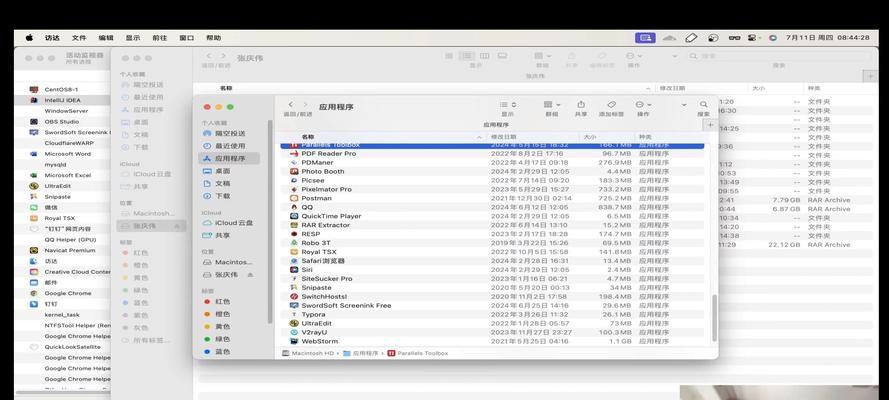This screenshot has width=889, height=400.
Task: Click the Share (共享) toolbar icon
Action: (581, 105)
